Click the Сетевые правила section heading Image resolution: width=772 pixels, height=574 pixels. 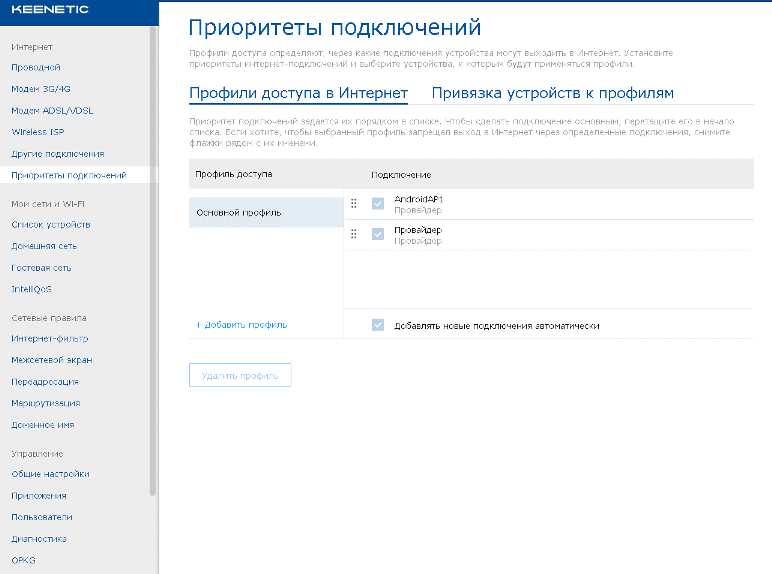pos(49,318)
